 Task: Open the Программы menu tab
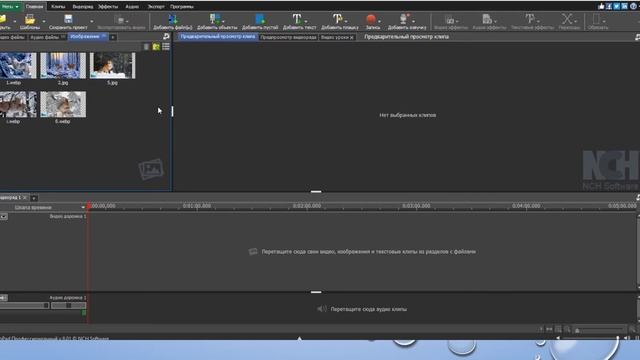(182, 7)
